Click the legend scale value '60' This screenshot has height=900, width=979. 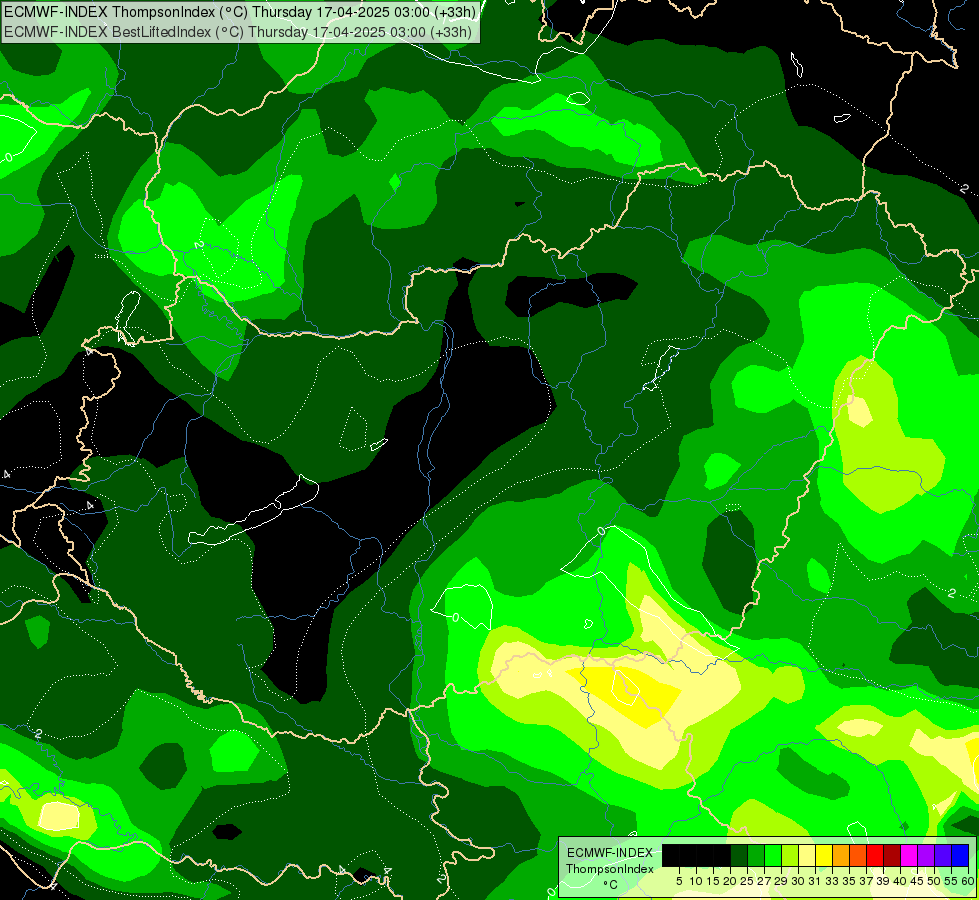click(968, 881)
